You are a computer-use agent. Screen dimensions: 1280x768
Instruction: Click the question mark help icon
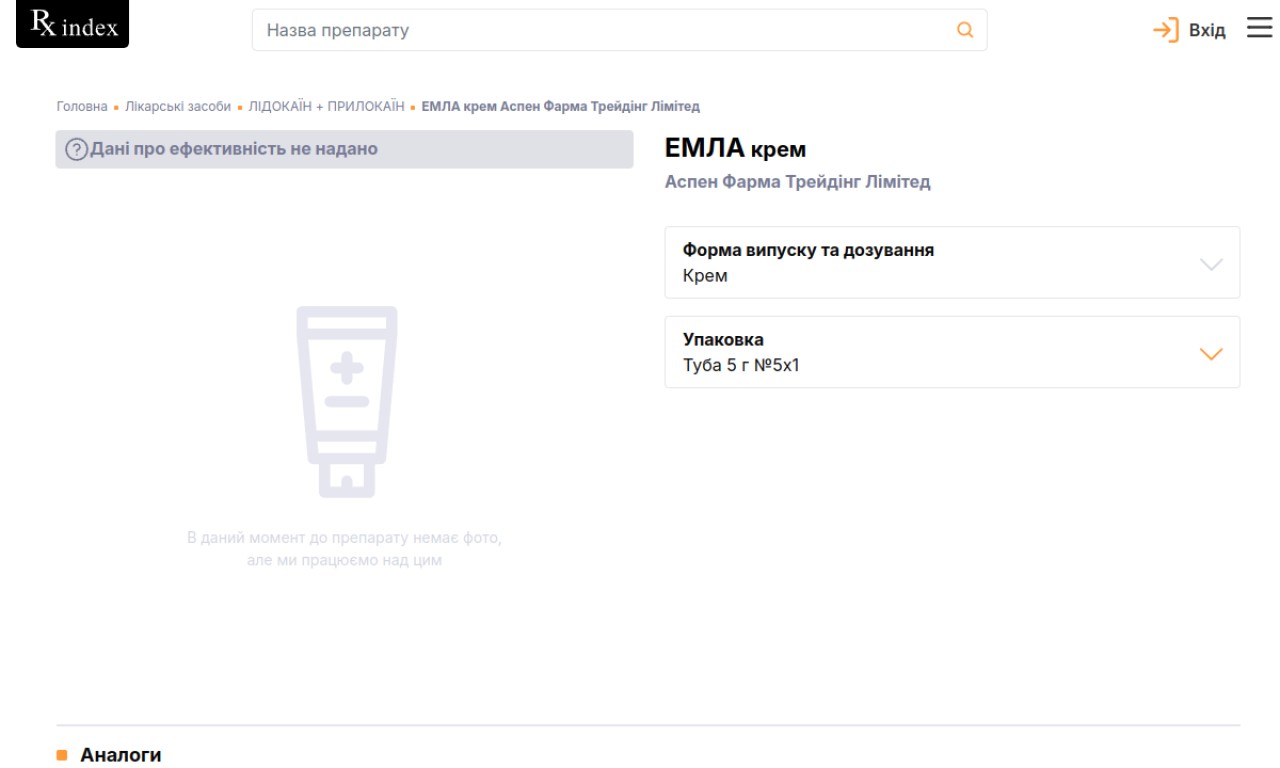75,150
